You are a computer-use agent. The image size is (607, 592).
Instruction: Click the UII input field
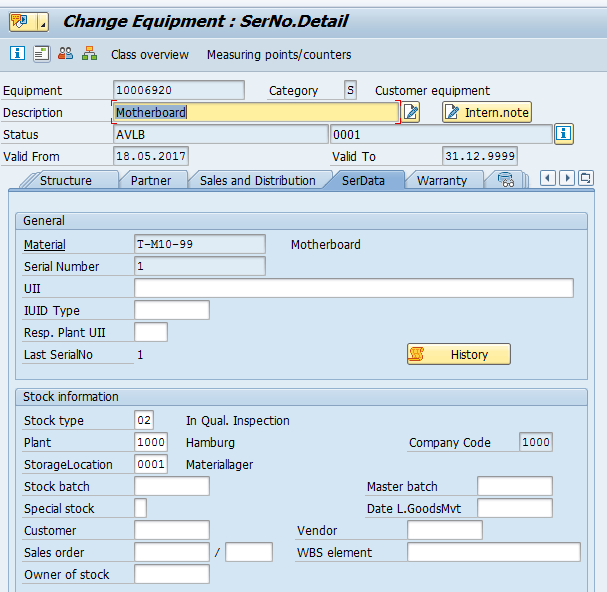click(354, 288)
